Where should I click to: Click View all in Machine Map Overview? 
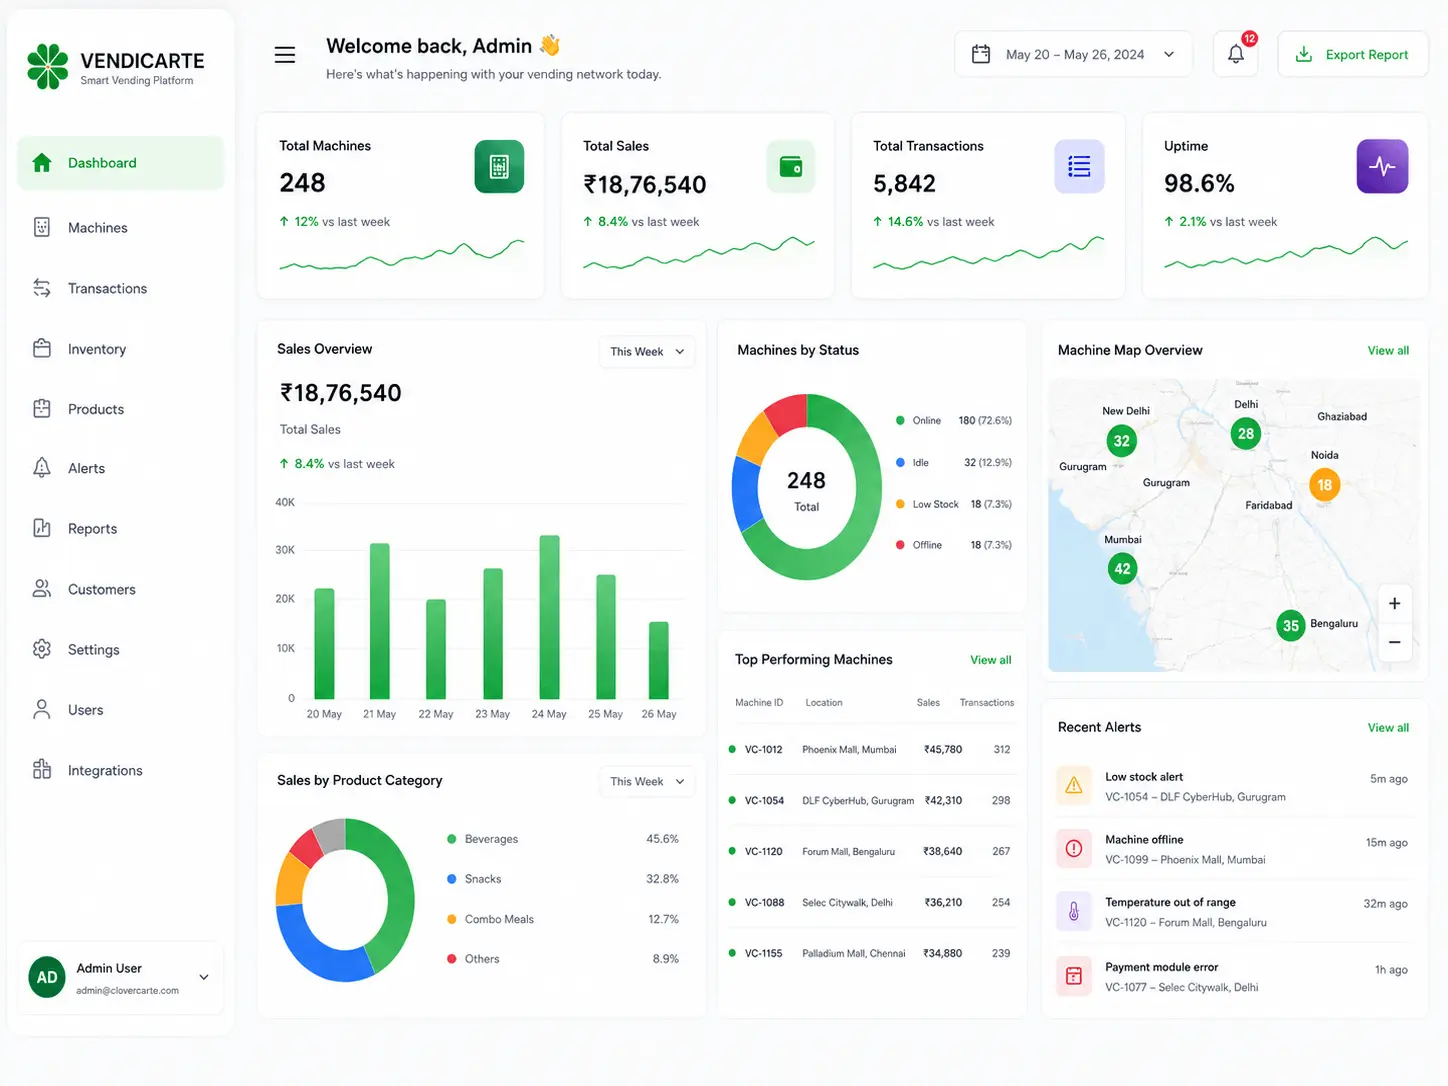coord(1388,350)
